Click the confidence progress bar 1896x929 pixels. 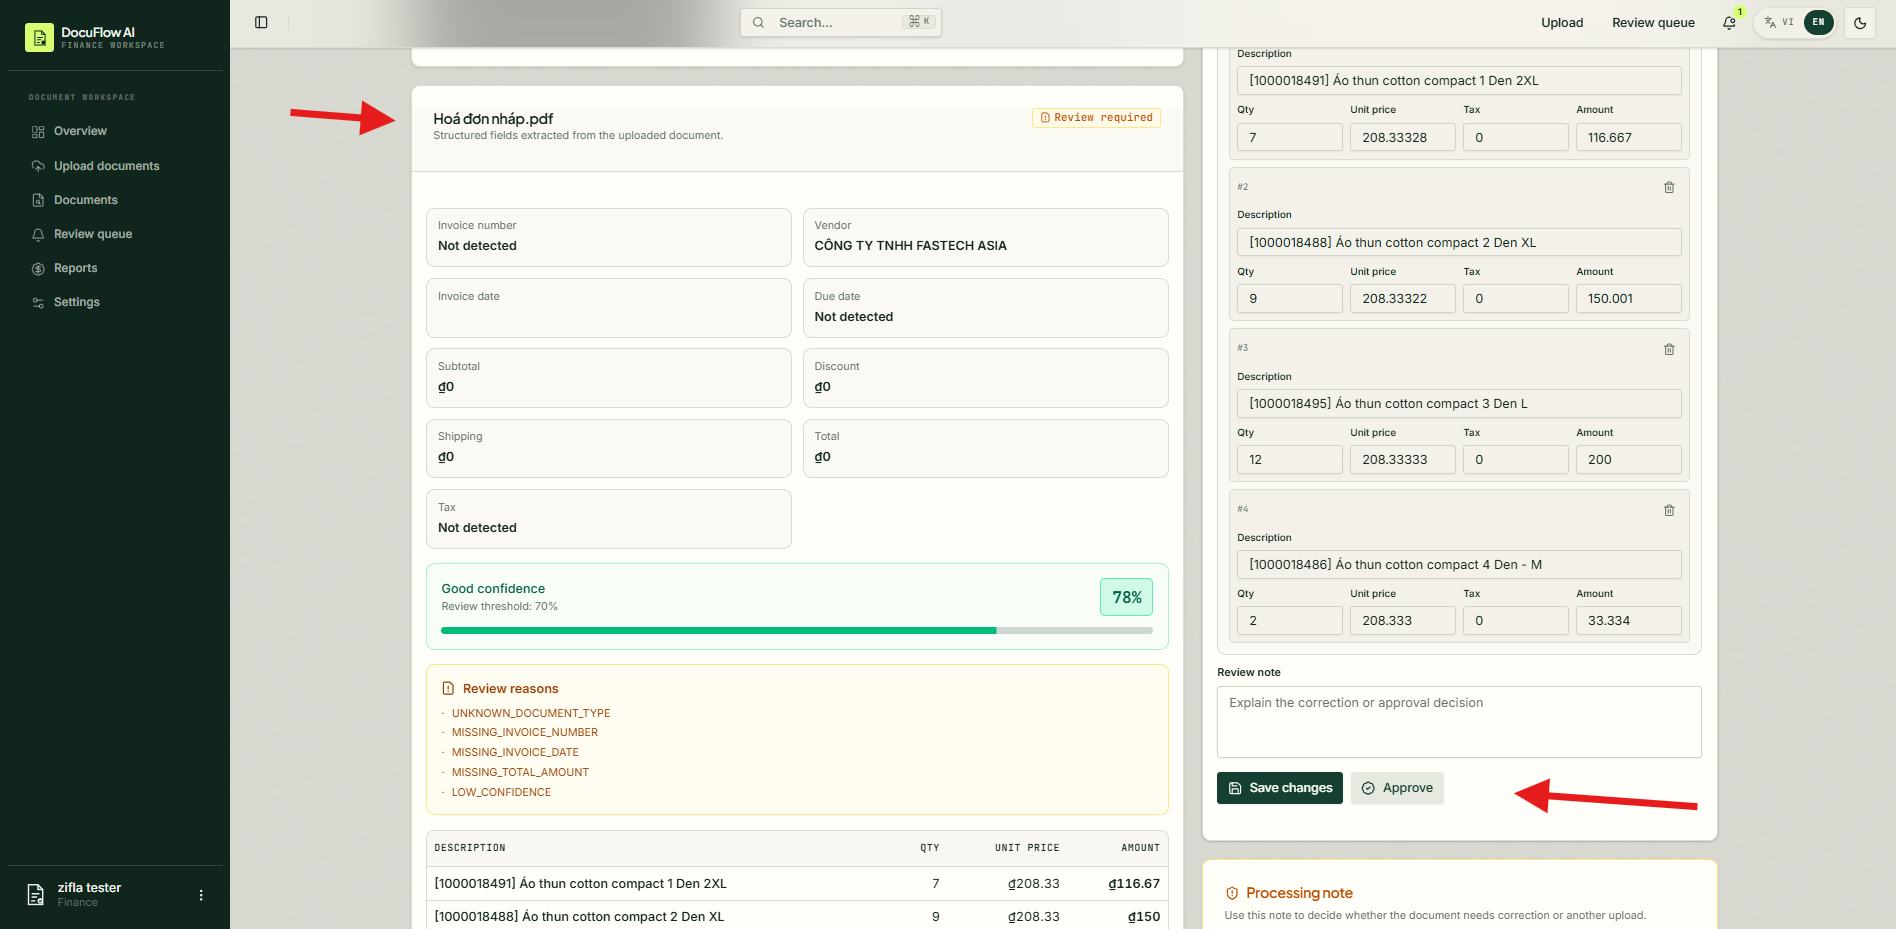point(797,630)
